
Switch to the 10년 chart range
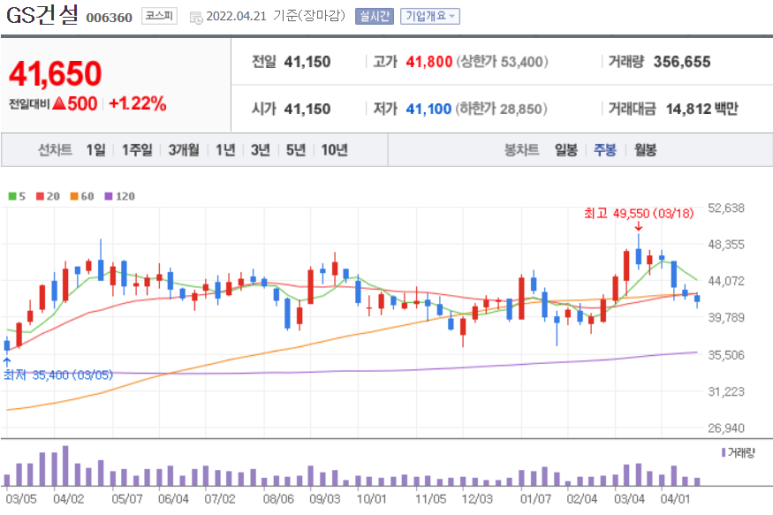point(334,150)
